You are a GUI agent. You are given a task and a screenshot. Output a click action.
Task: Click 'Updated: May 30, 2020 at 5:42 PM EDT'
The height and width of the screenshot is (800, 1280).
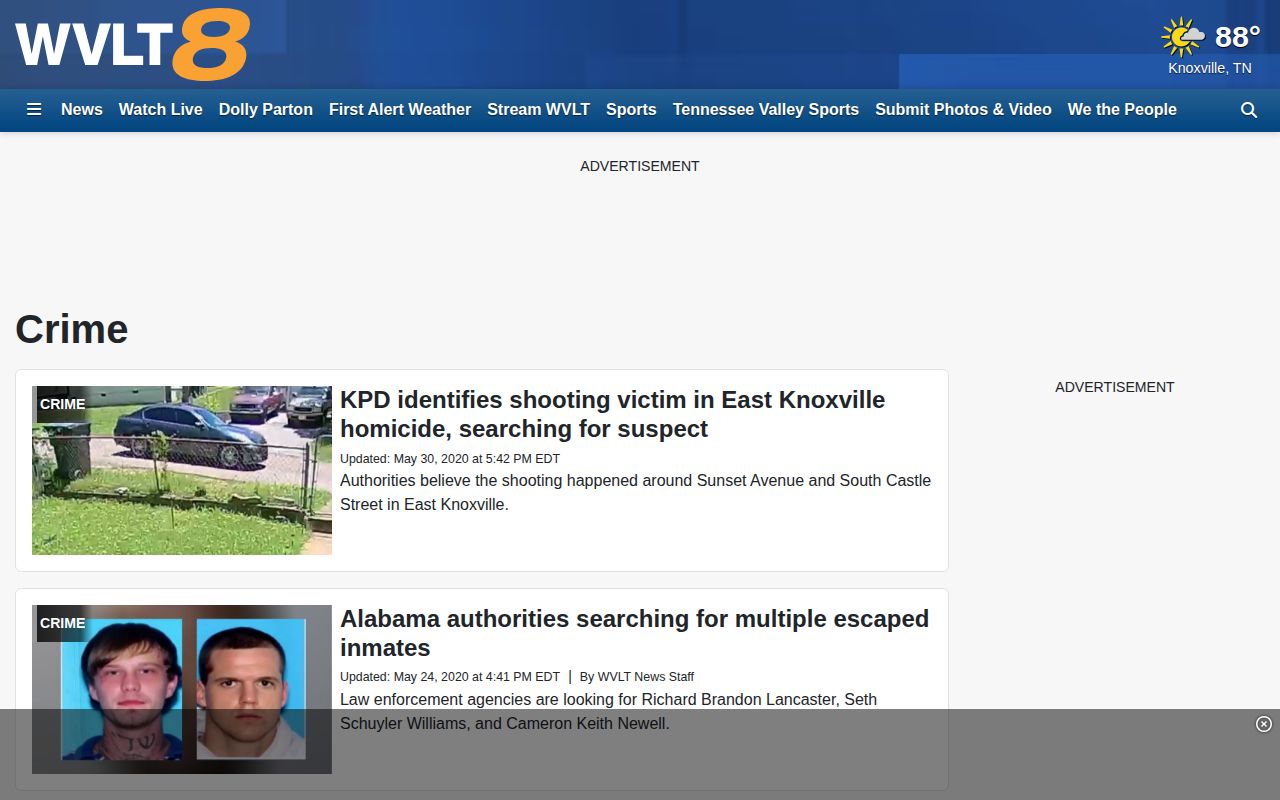[x=450, y=459]
